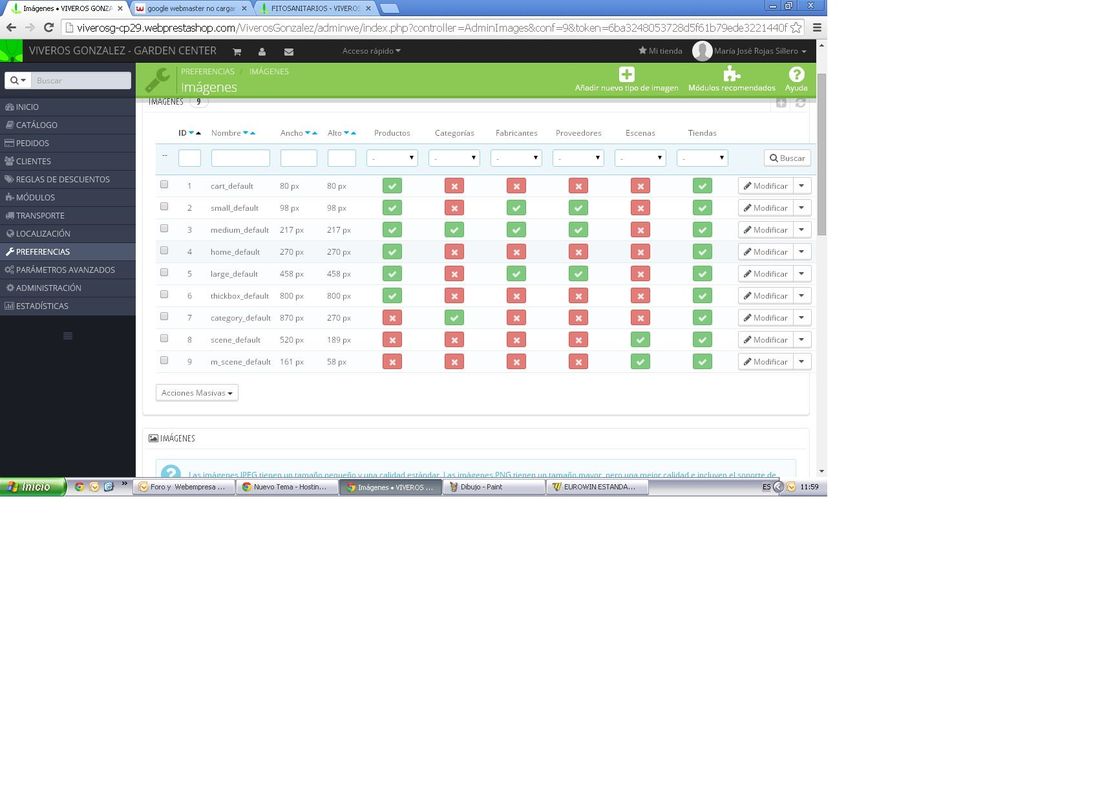The height and width of the screenshot is (799, 1100).
Task: Go back with browser back arrow
Action: (x=11, y=27)
